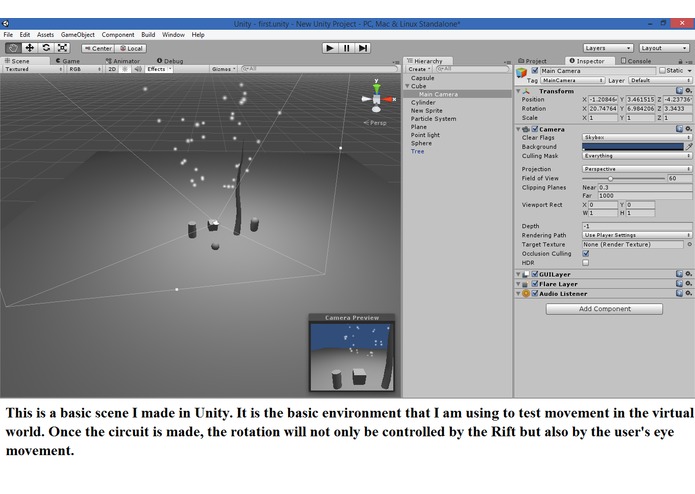
Task: Click Position X value field
Action: [603, 100]
